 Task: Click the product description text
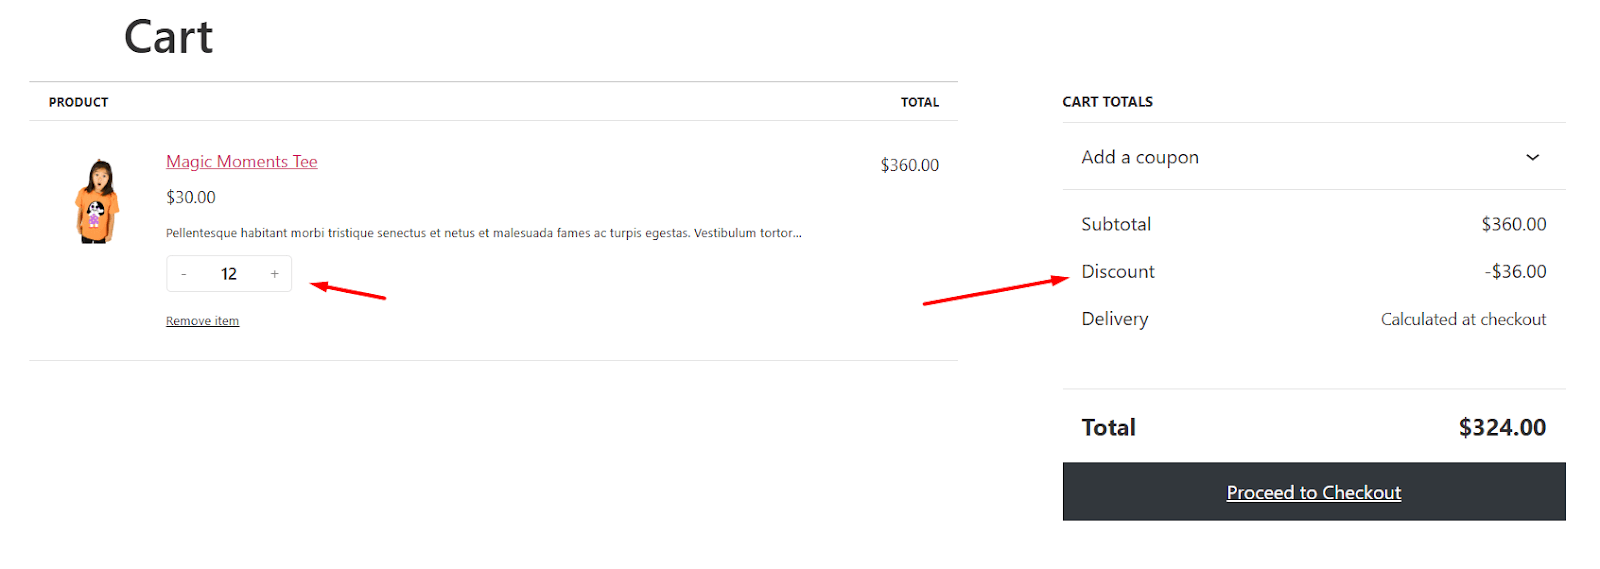(x=483, y=233)
